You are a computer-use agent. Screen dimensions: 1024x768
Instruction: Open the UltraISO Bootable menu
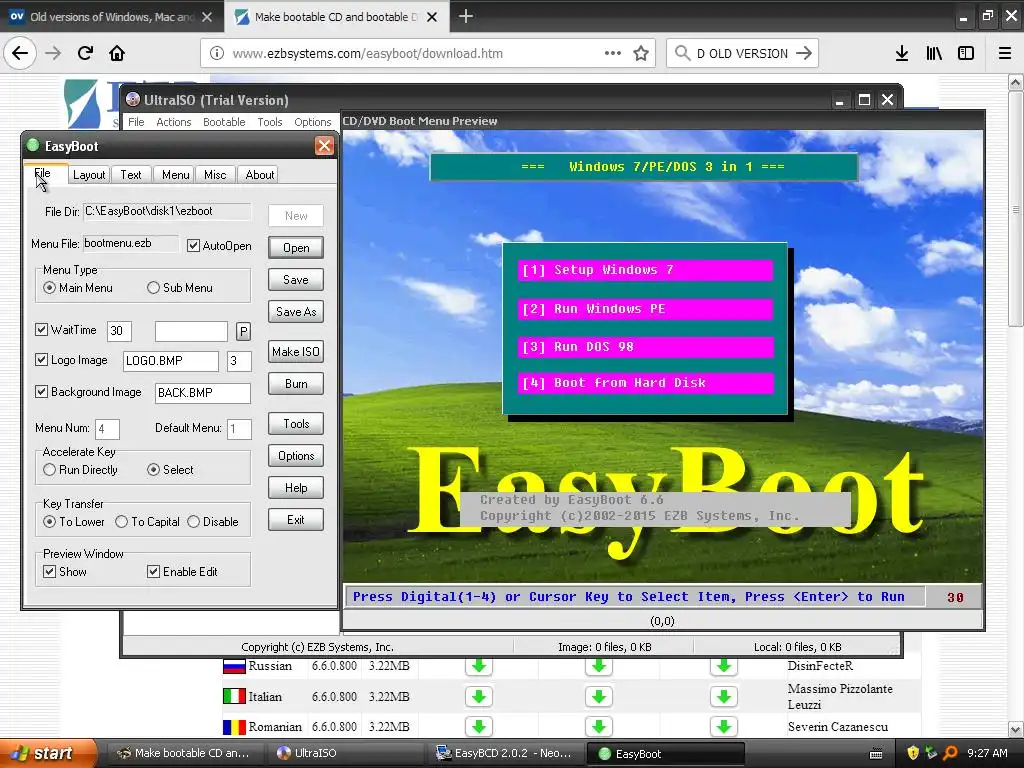coord(224,122)
